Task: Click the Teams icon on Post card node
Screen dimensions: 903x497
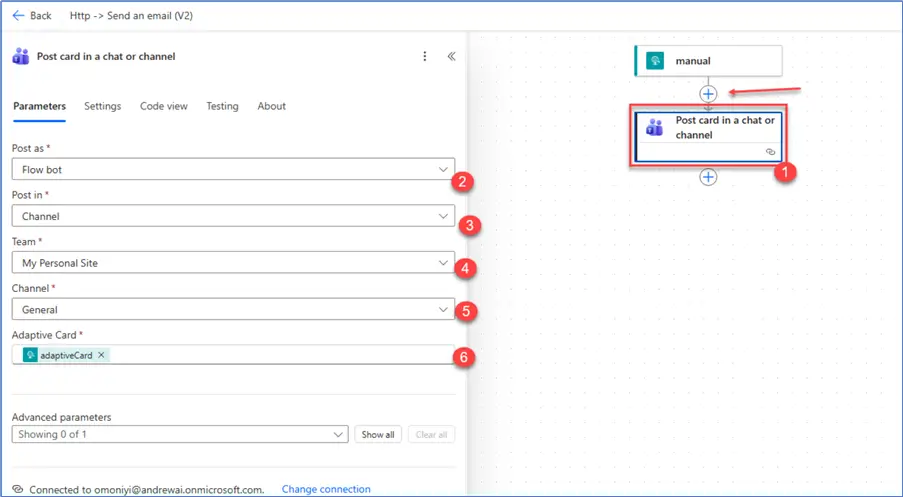Action: pyautogui.click(x=654, y=127)
